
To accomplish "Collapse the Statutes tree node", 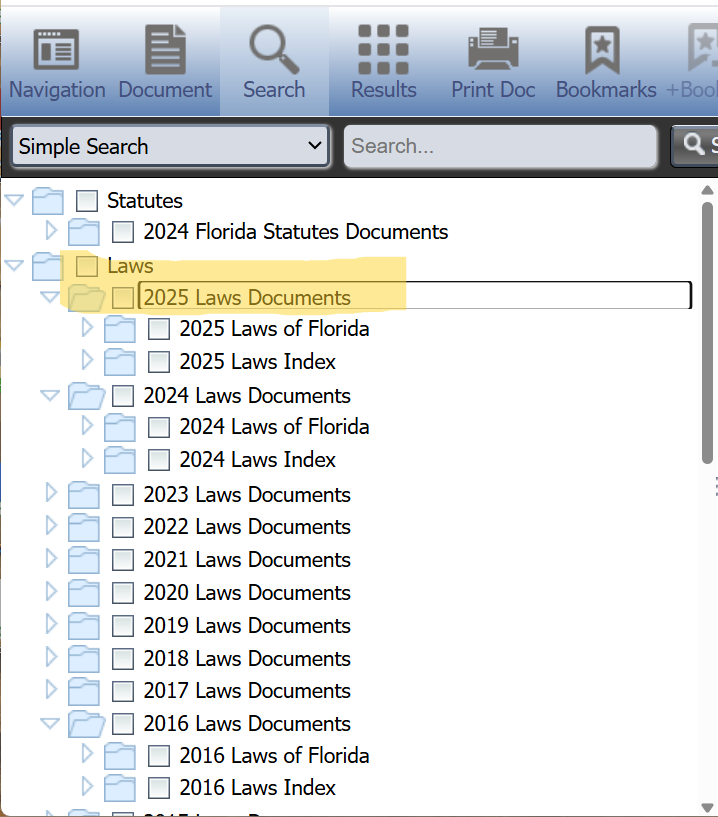I will [14, 200].
